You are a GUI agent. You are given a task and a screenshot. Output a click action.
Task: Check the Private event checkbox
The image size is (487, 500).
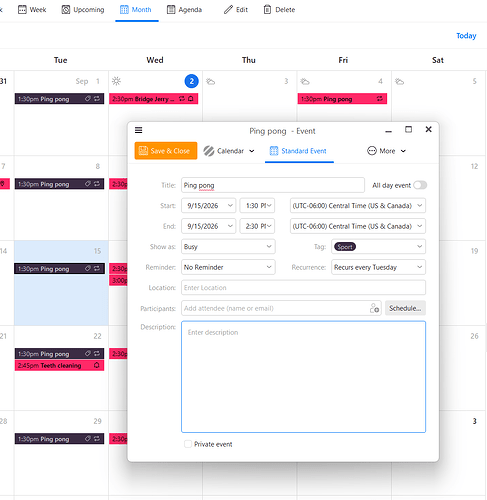click(188, 444)
